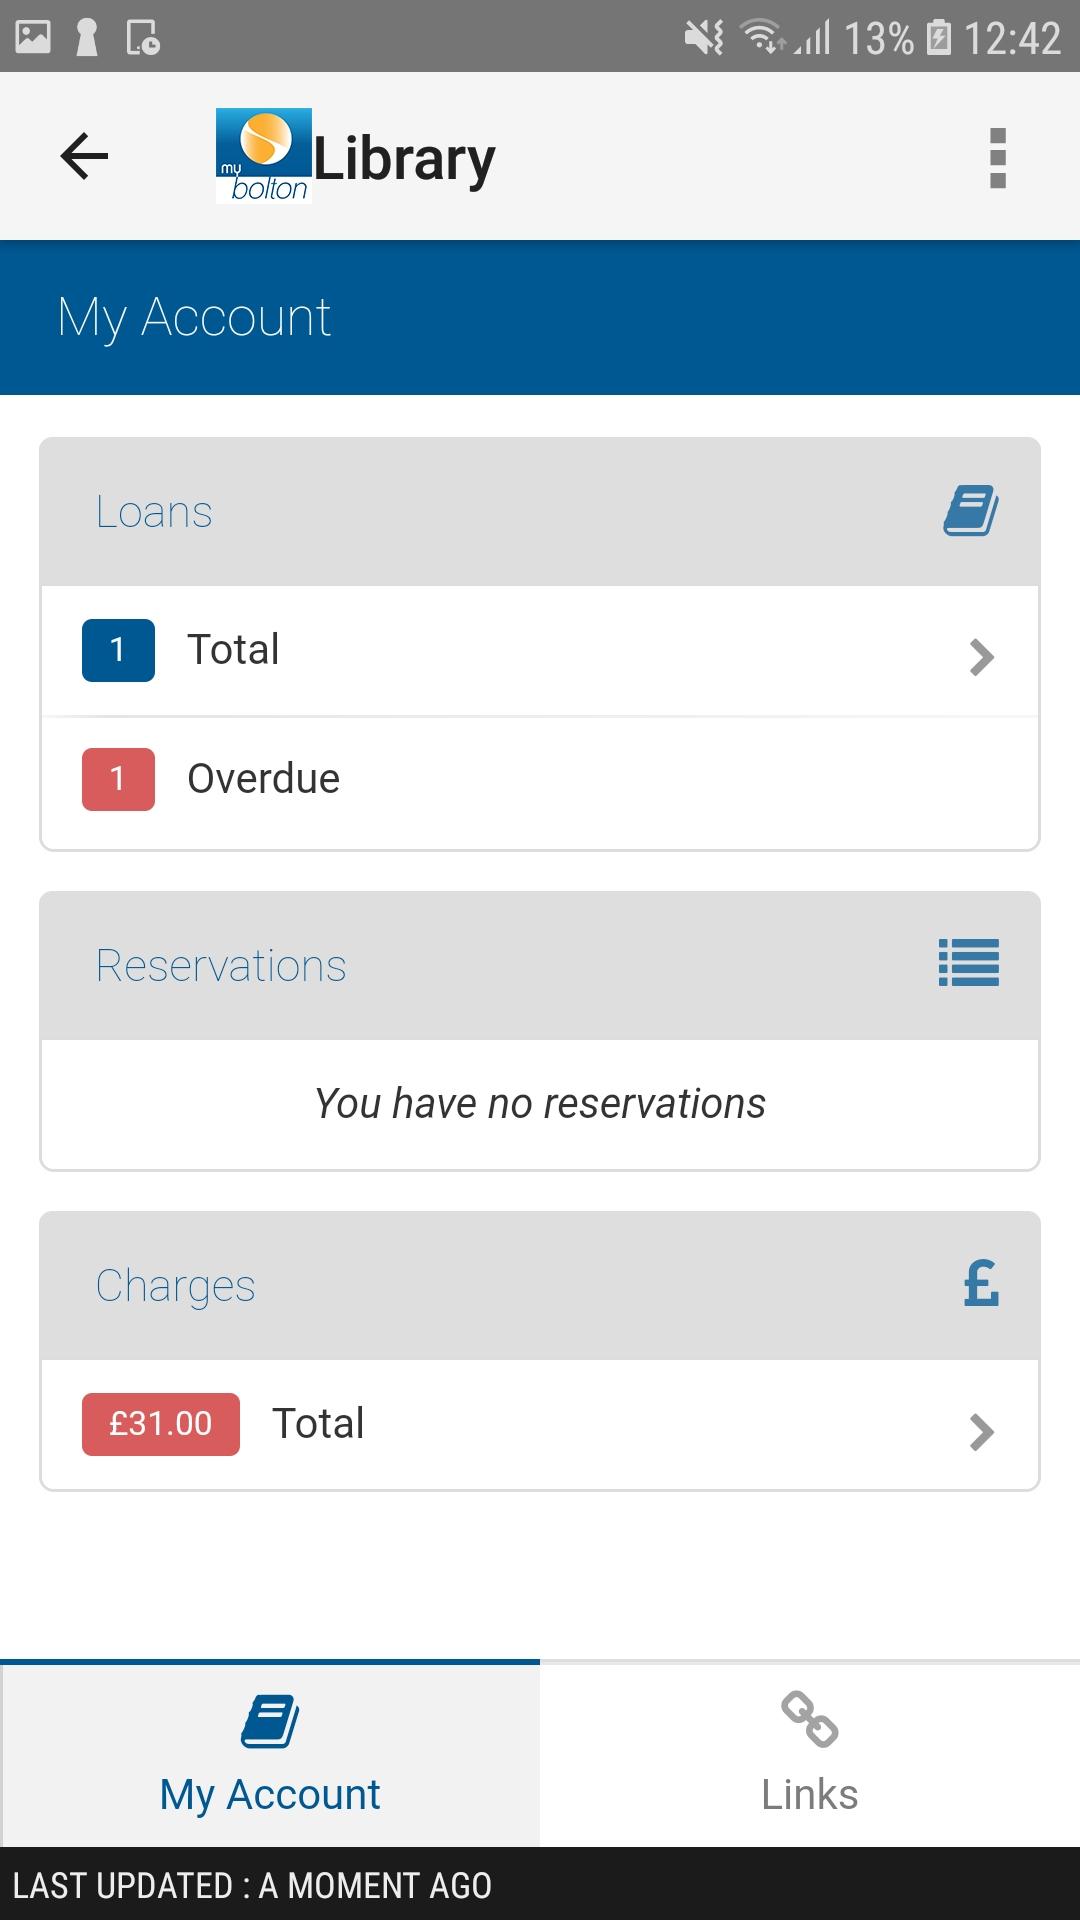Click the Charges pound sign icon

pyautogui.click(x=981, y=1283)
